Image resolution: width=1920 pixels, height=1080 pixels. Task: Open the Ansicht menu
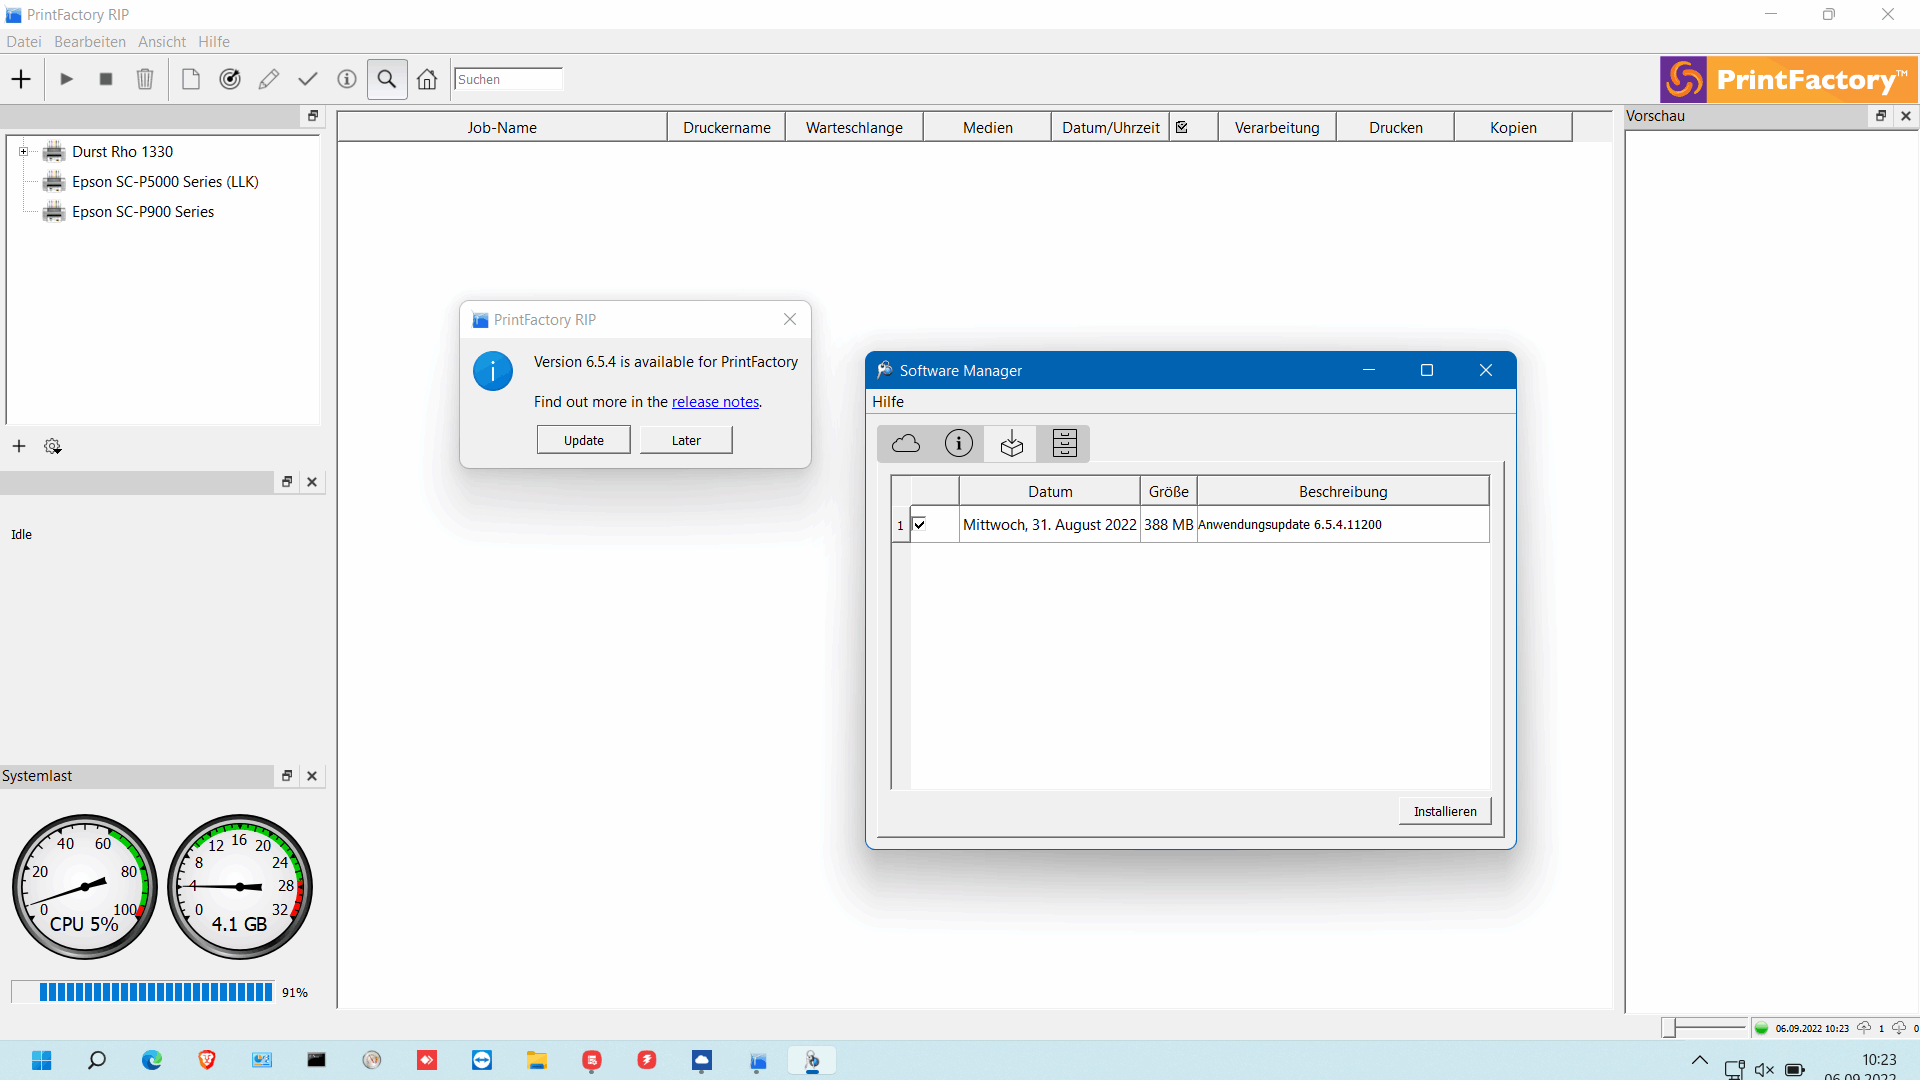[162, 42]
